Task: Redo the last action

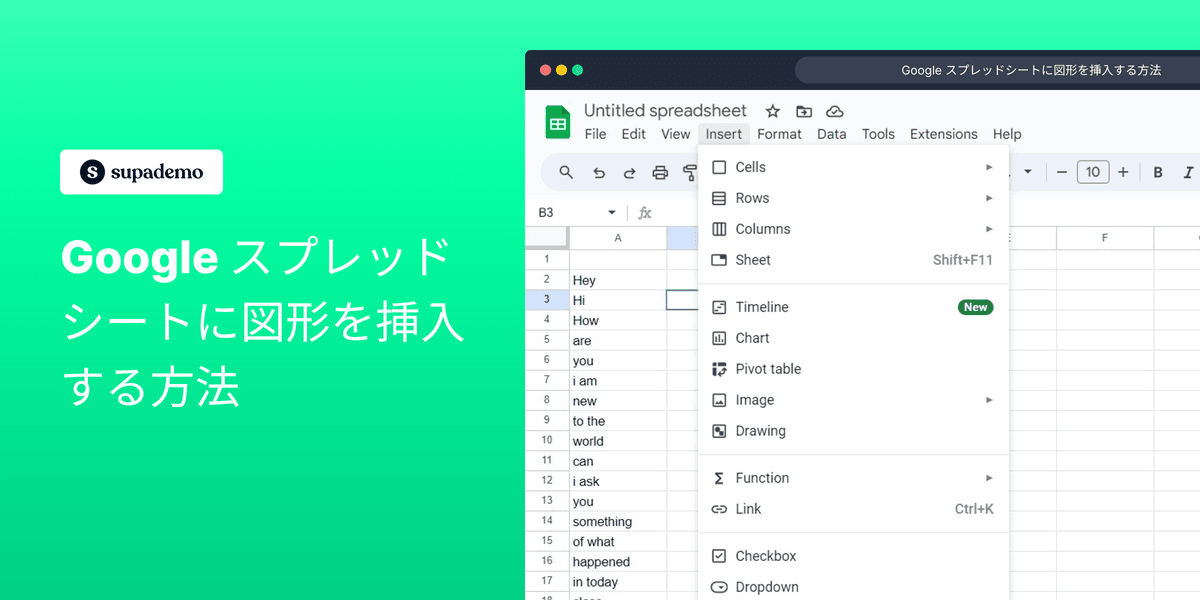Action: (628, 172)
